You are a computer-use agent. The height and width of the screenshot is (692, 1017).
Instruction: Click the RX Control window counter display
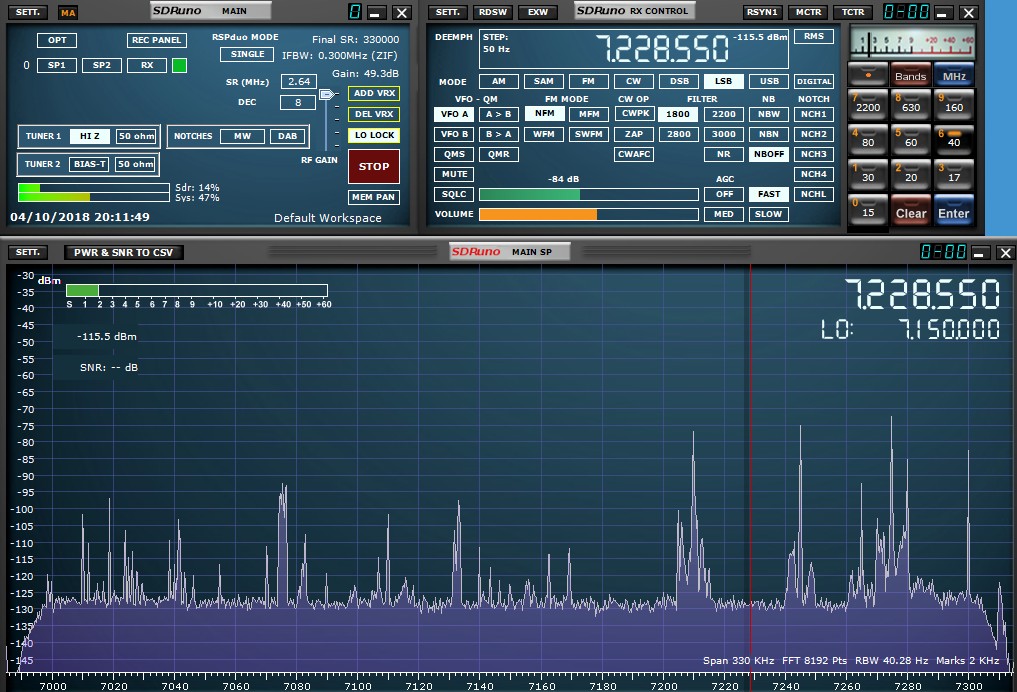[907, 12]
